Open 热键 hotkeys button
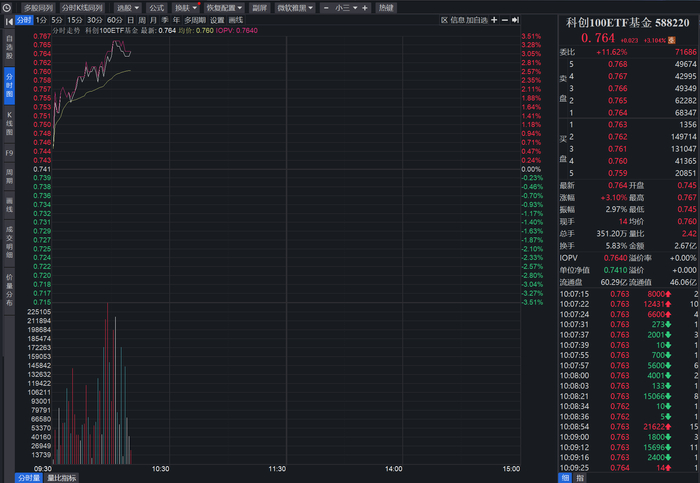This screenshot has height=483, width=700. pos(386,8)
